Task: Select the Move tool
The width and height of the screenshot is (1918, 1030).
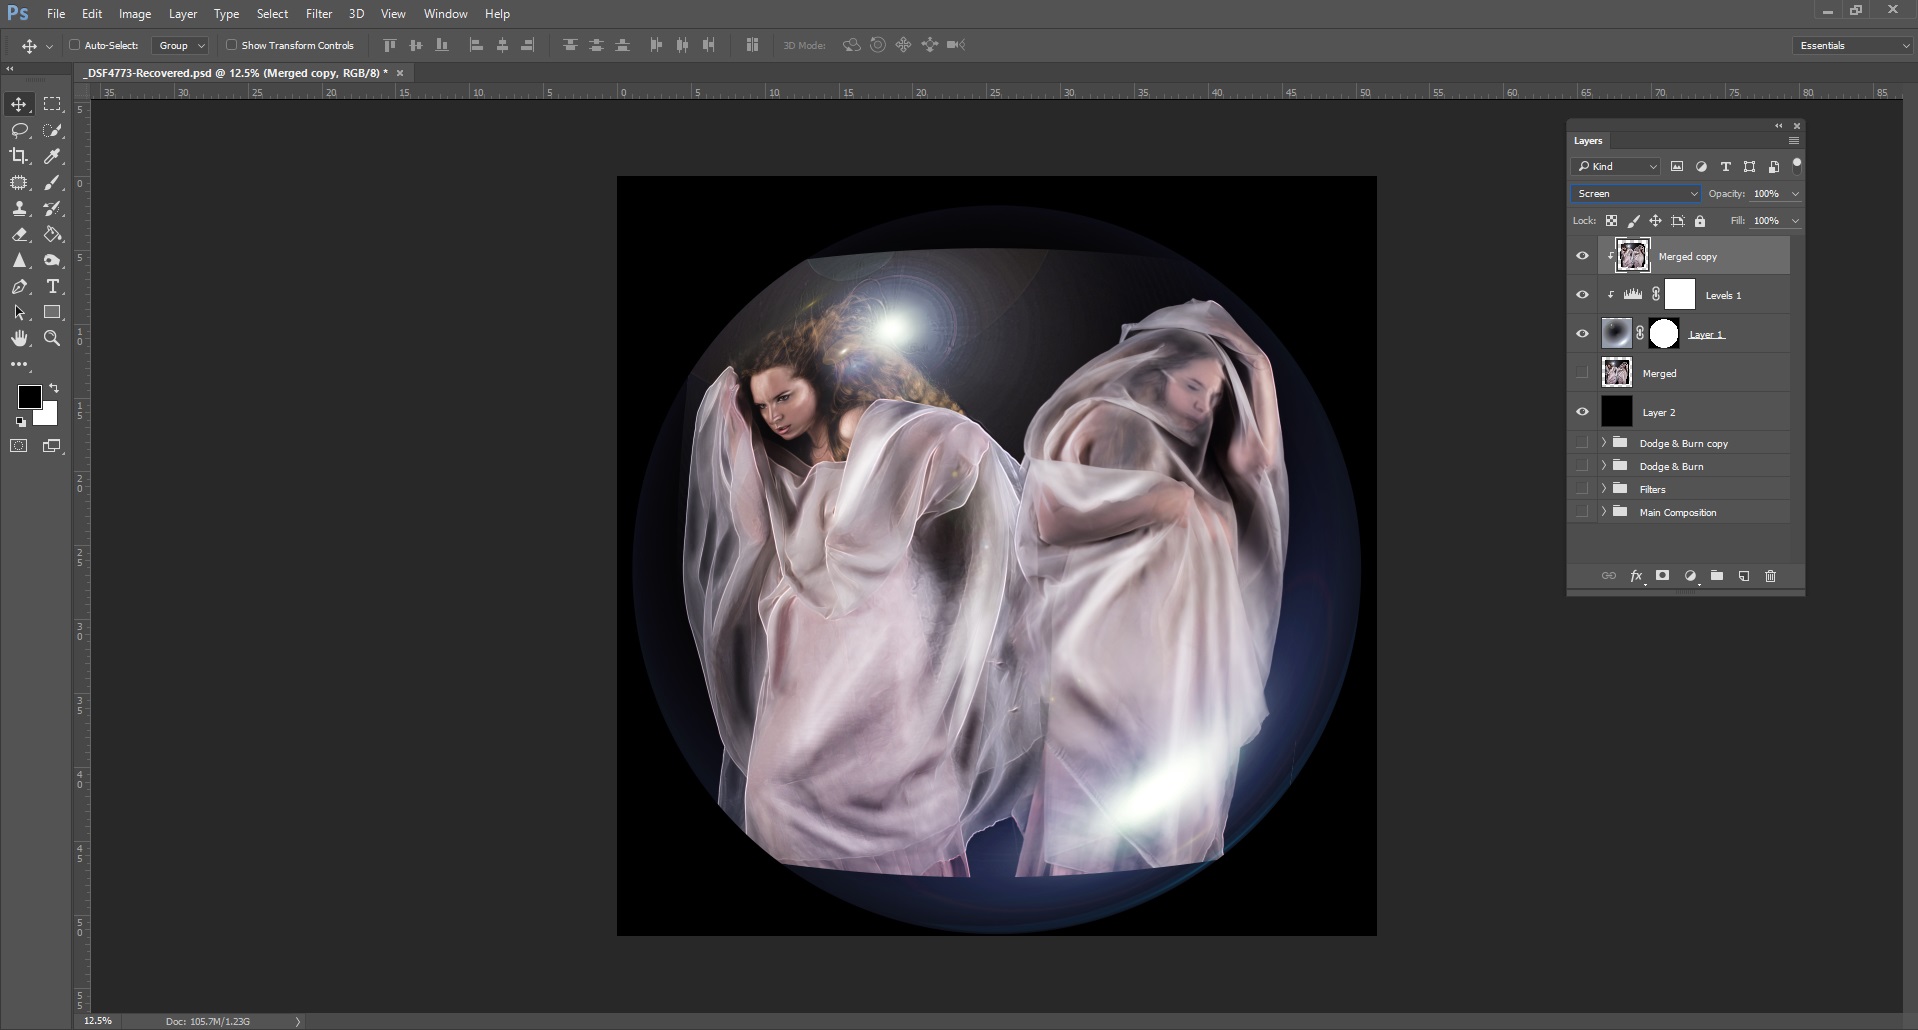Action: click(18, 103)
